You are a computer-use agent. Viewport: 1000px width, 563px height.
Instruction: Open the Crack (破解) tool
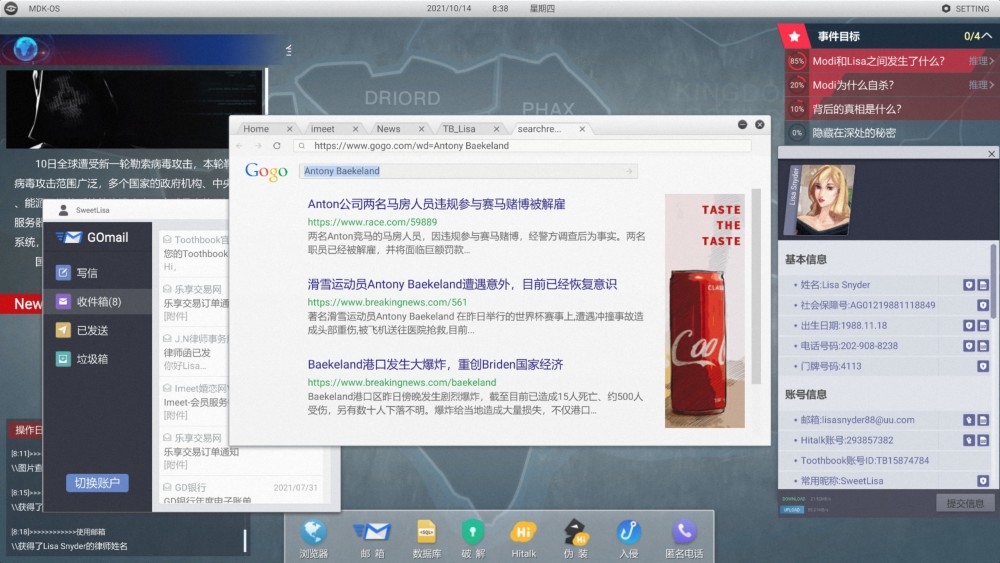(473, 537)
